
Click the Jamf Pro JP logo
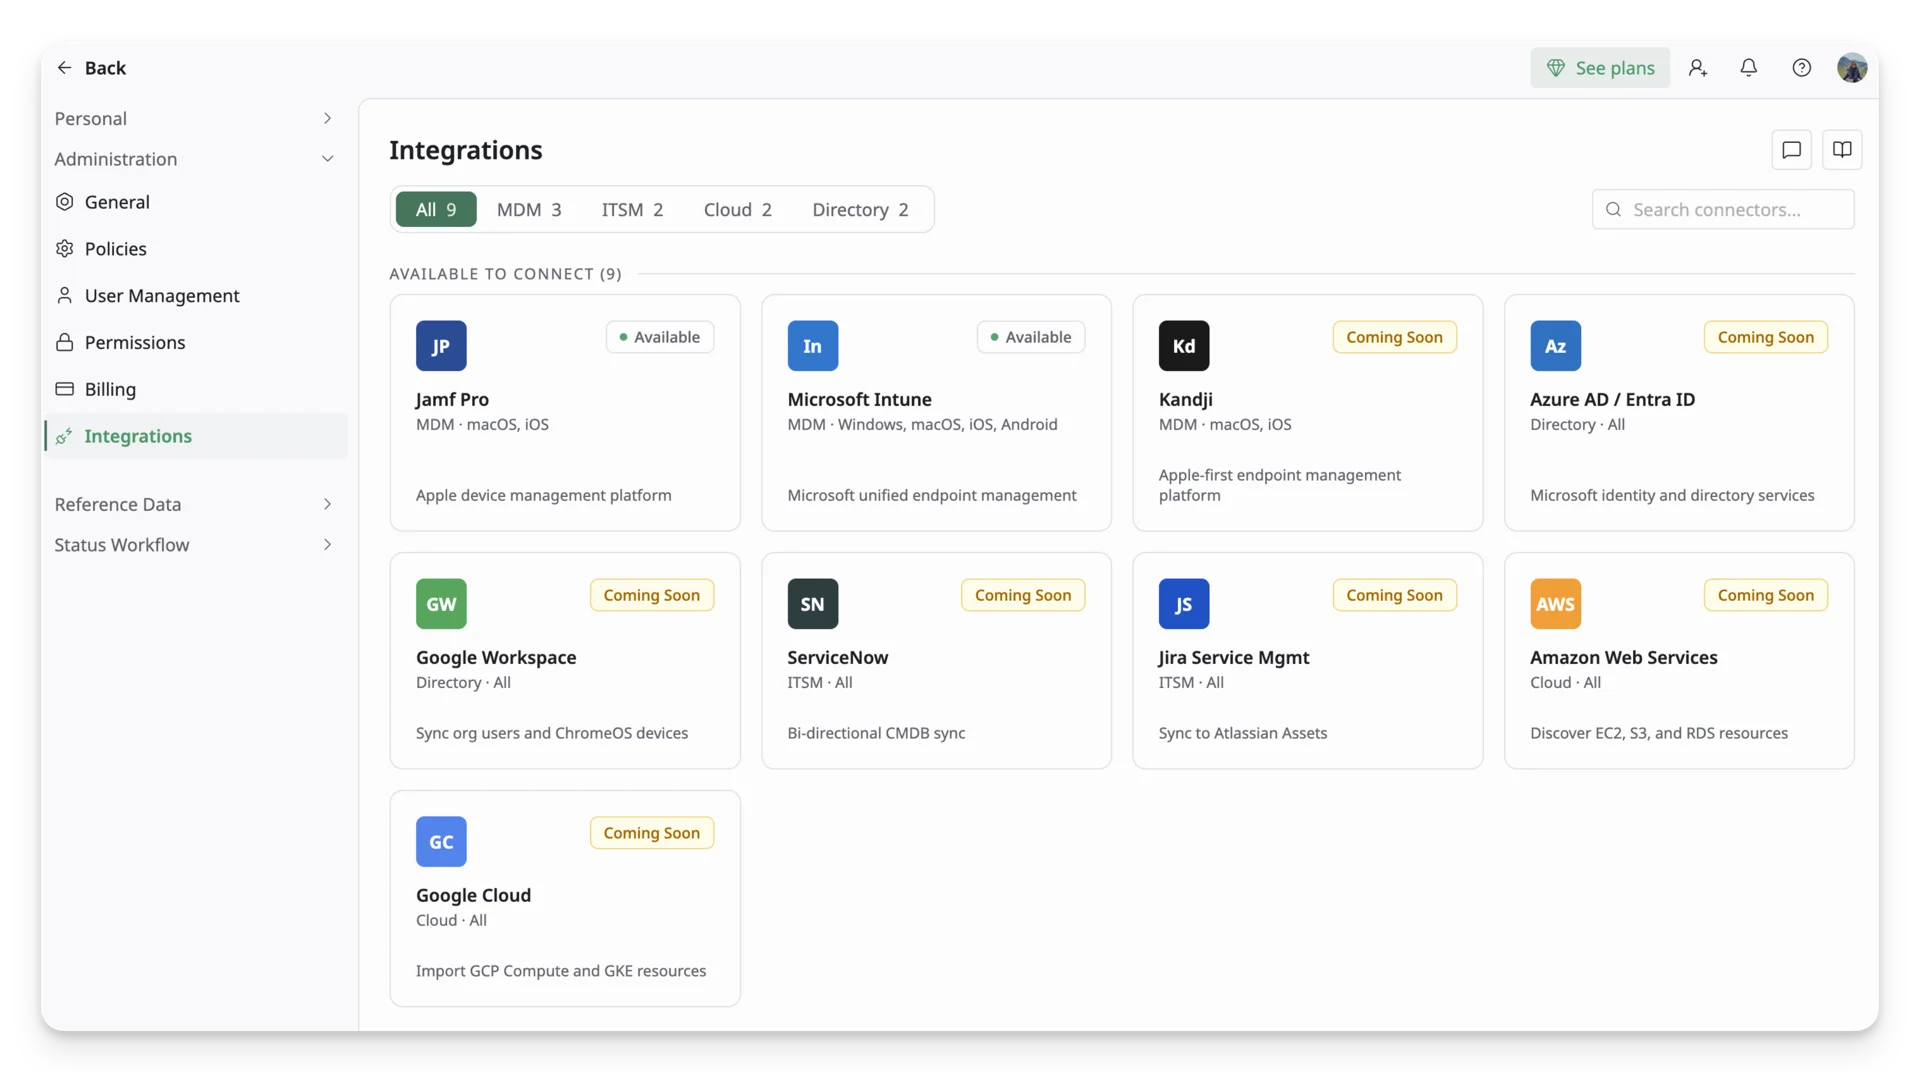click(x=441, y=346)
